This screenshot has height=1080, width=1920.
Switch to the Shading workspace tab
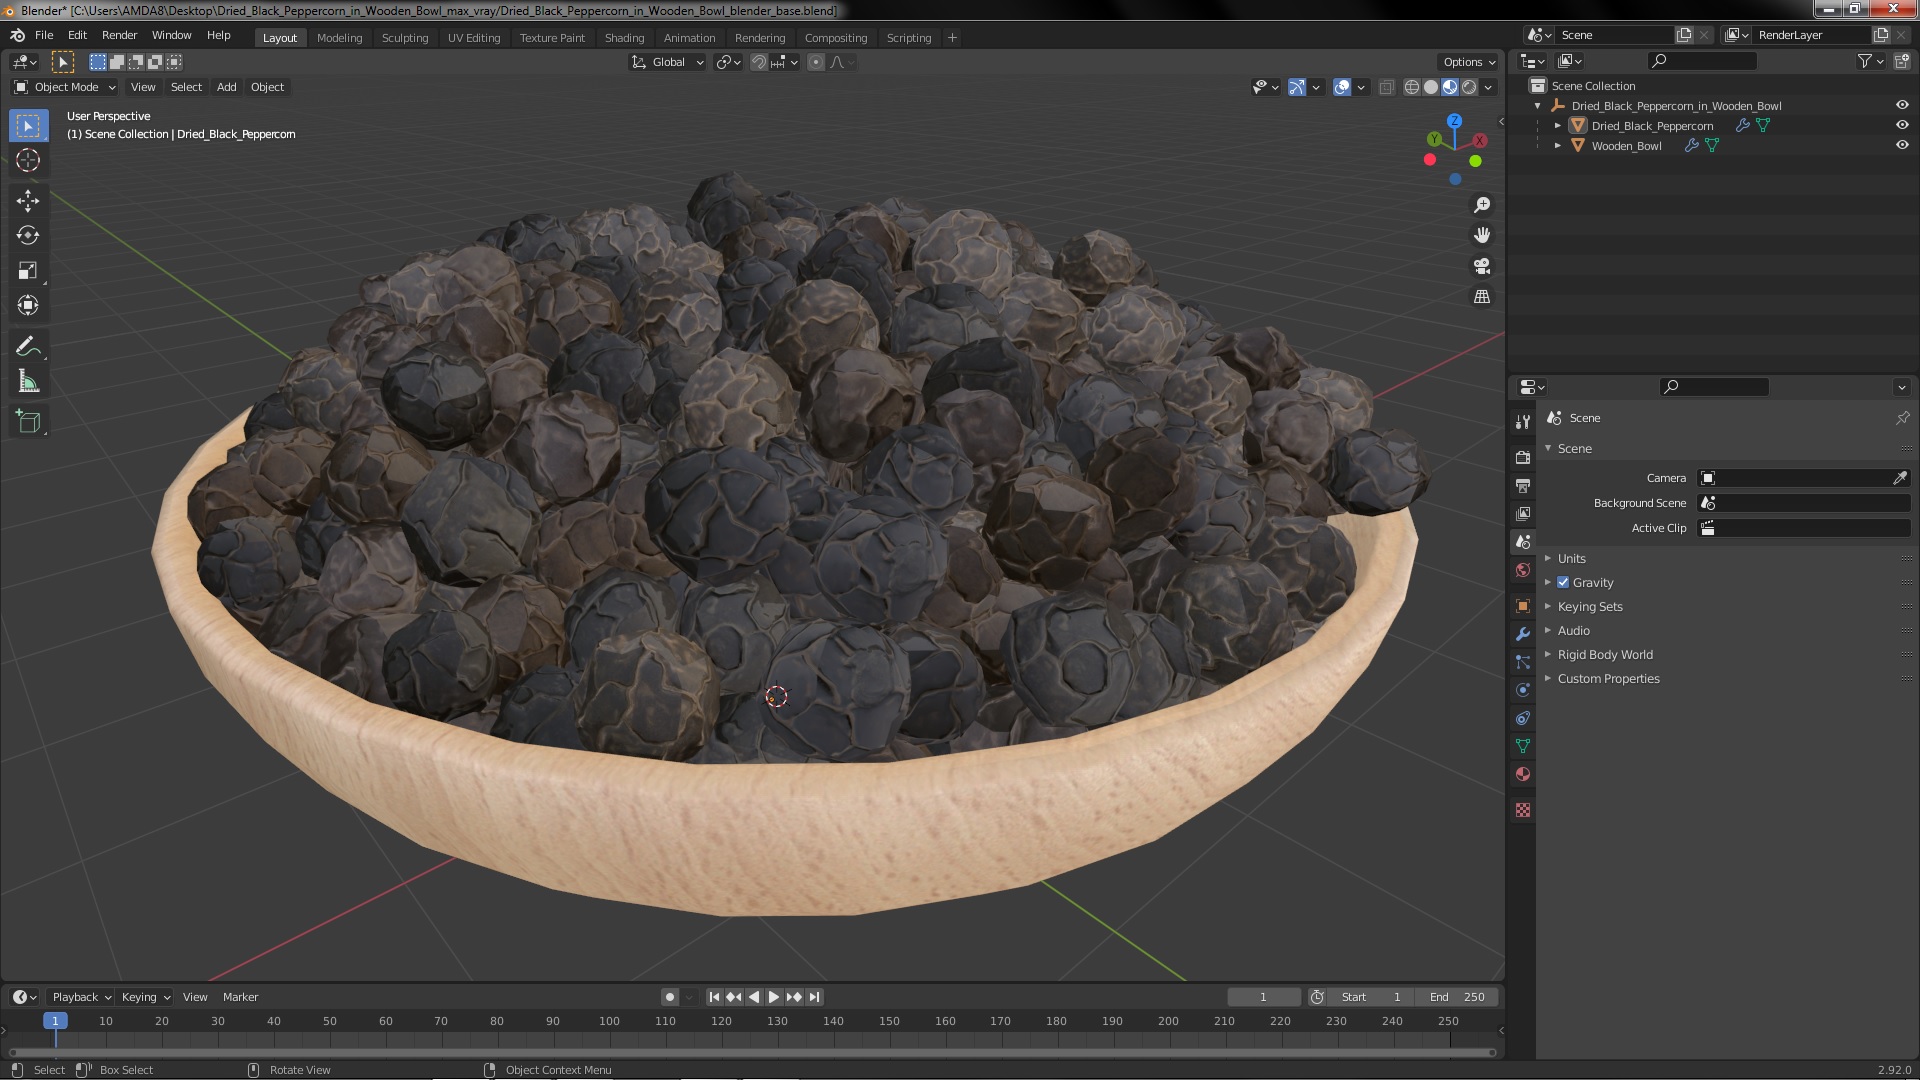624,38
